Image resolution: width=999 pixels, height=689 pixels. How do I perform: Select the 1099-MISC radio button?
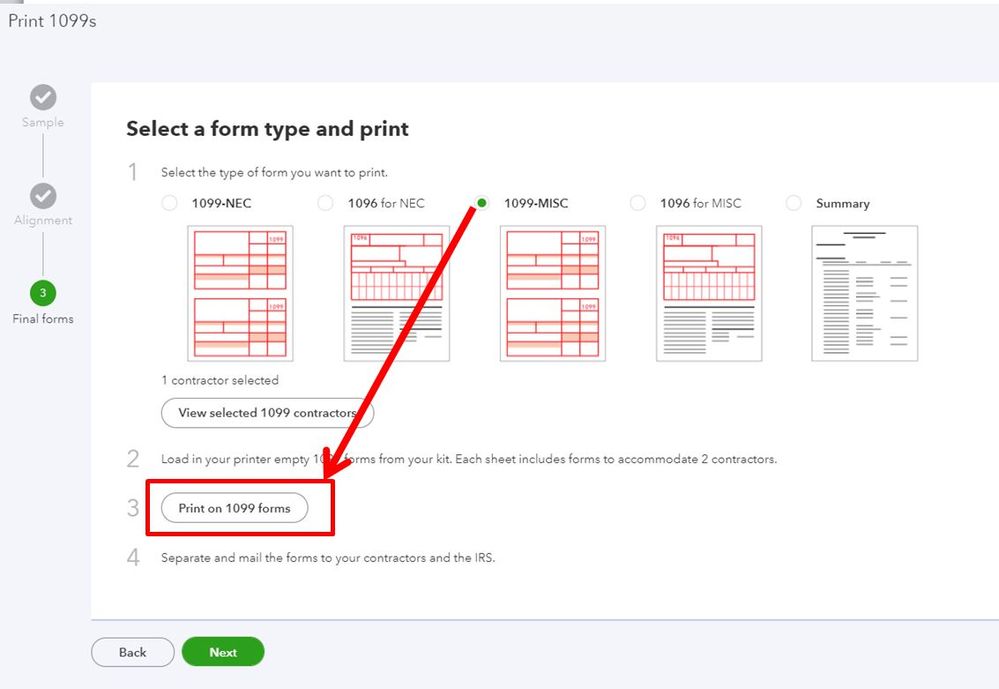pyautogui.click(x=482, y=203)
